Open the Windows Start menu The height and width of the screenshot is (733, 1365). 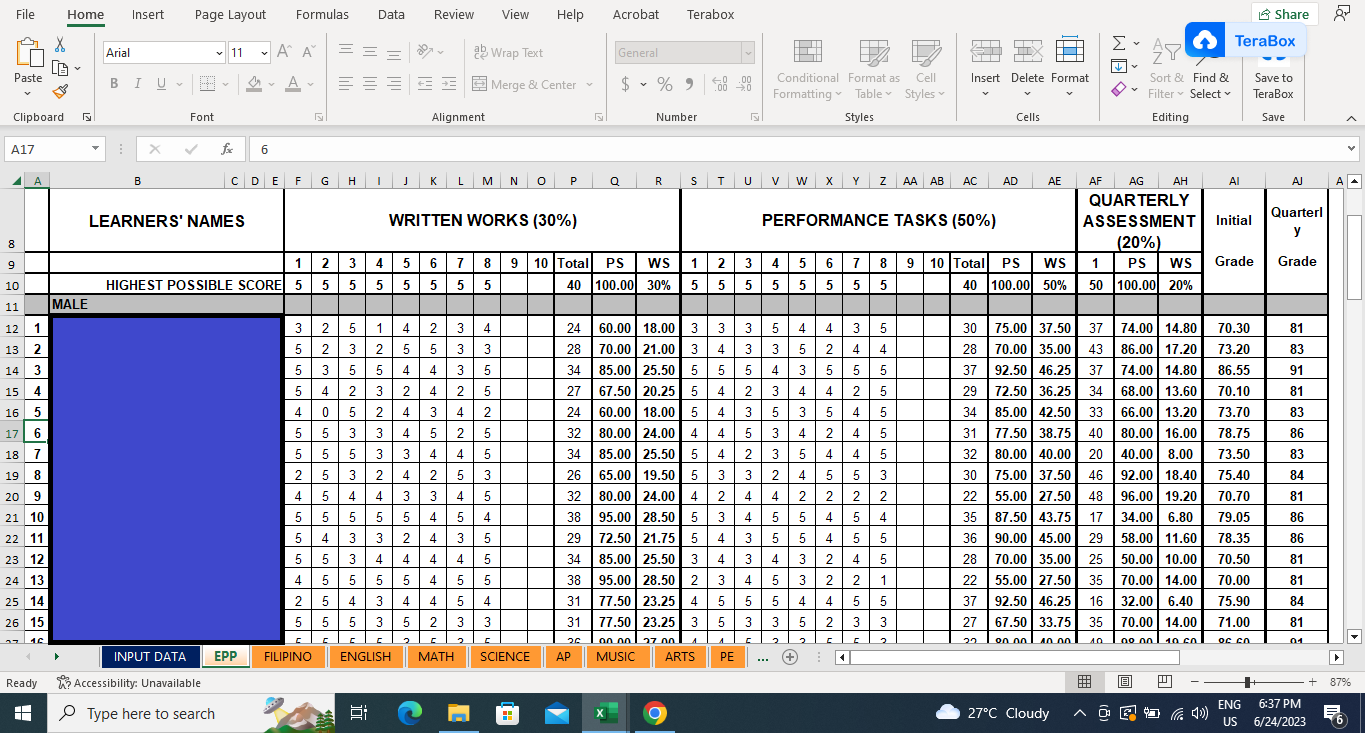click(x=22, y=713)
